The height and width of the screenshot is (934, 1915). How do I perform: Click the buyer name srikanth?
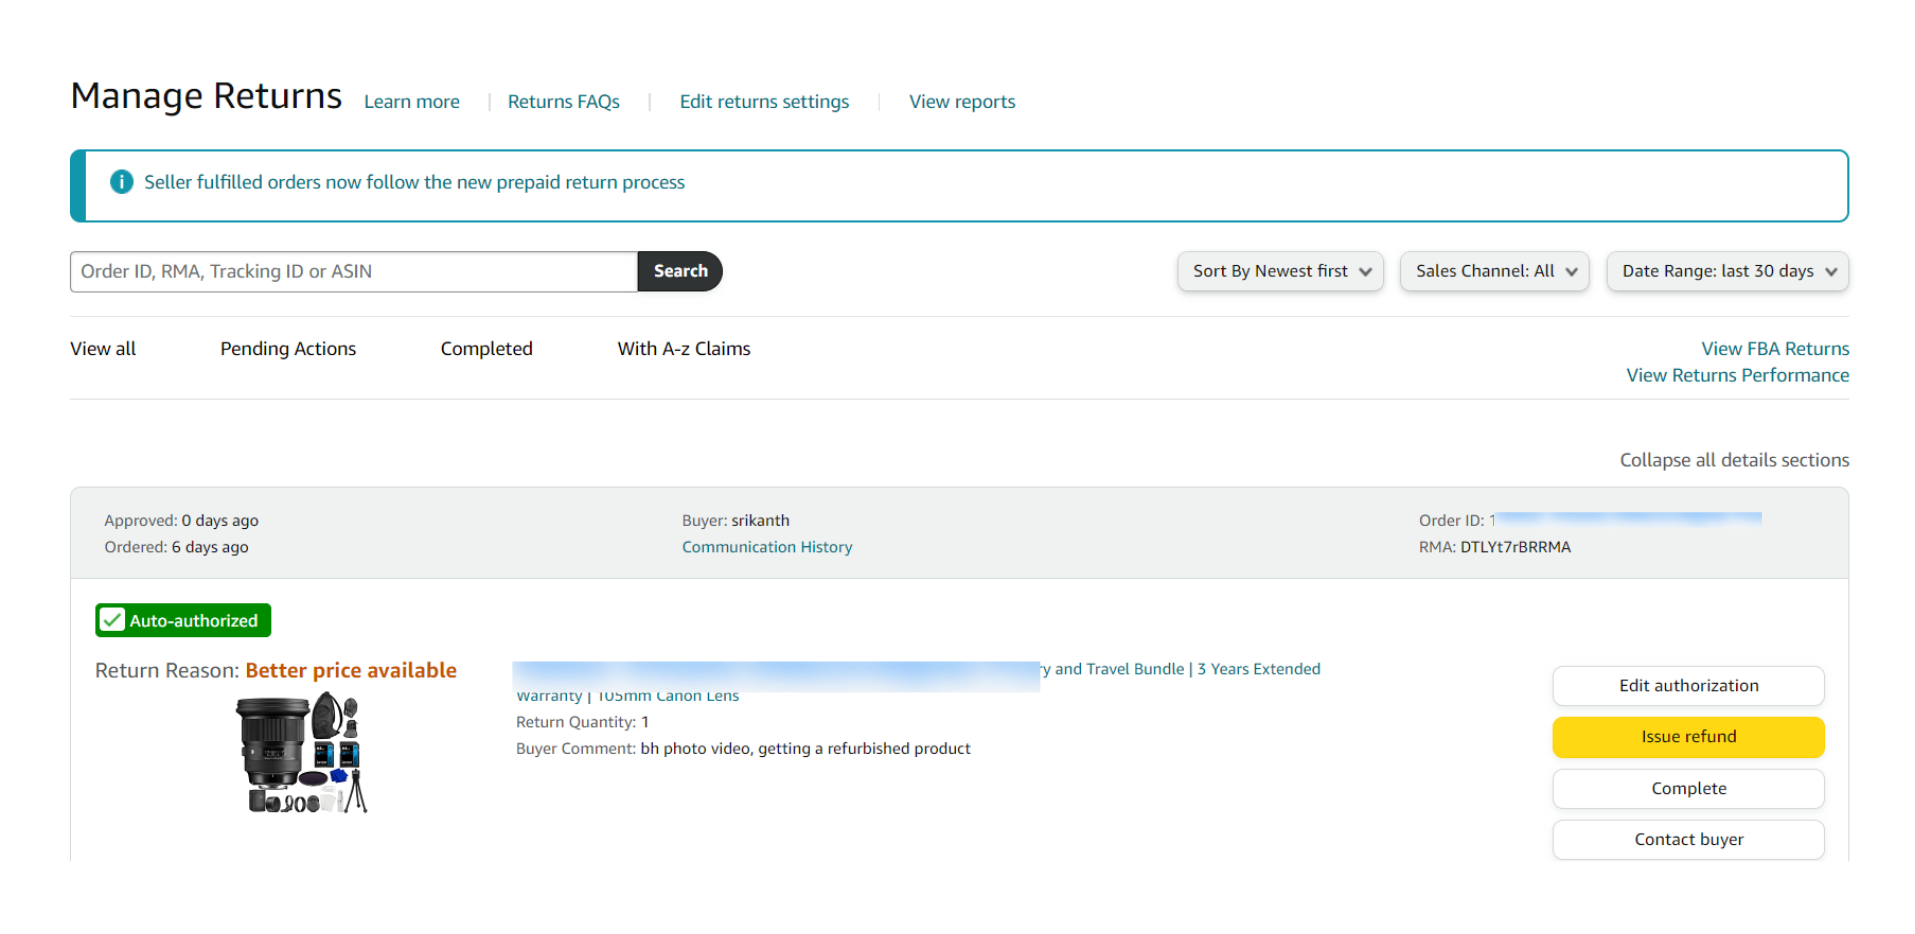point(760,521)
